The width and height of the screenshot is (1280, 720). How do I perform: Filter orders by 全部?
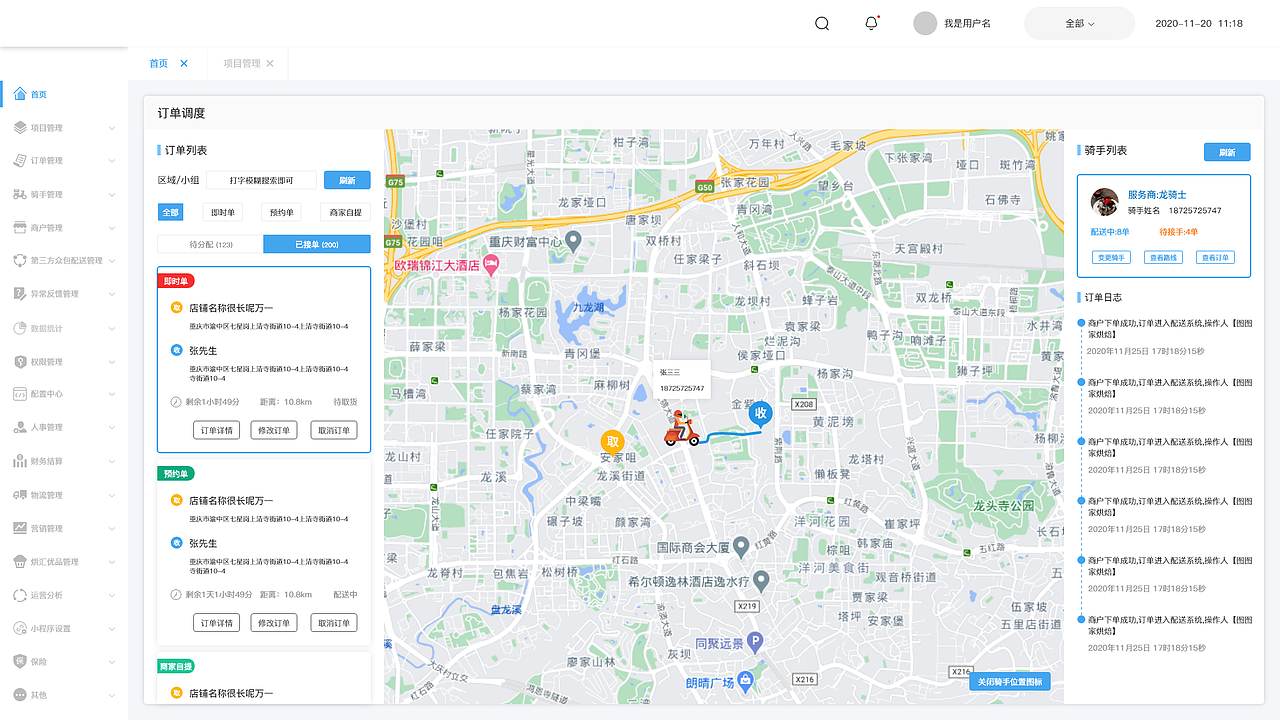170,212
